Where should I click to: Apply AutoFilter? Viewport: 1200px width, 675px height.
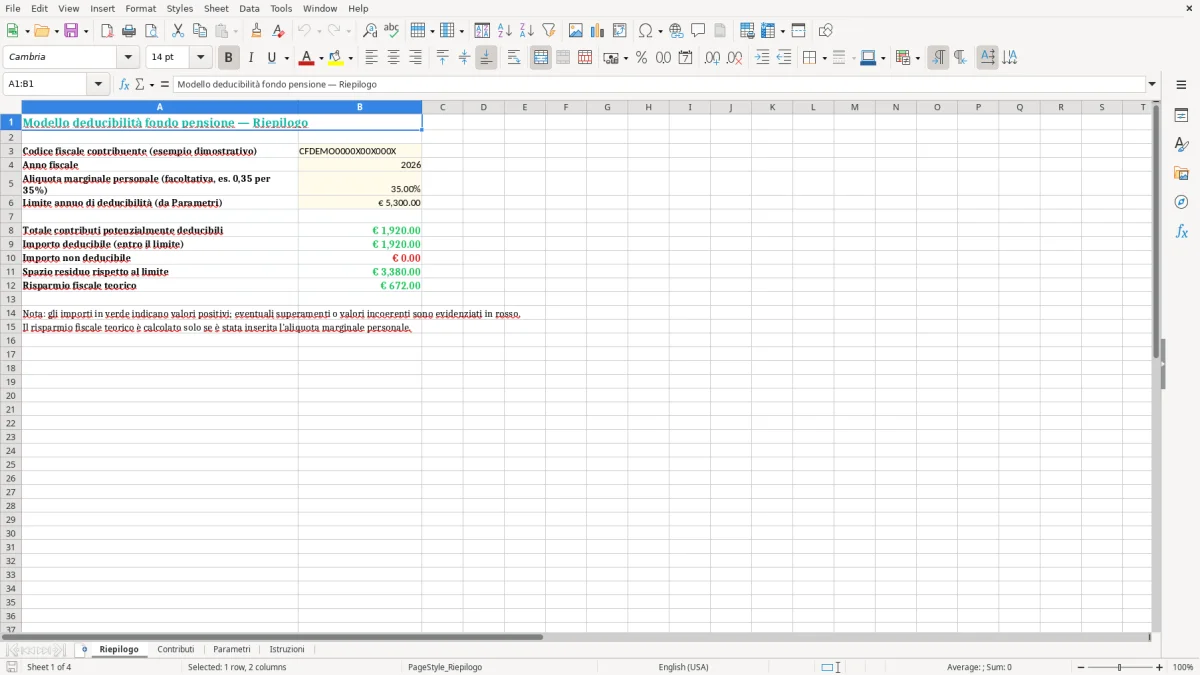[549, 31]
